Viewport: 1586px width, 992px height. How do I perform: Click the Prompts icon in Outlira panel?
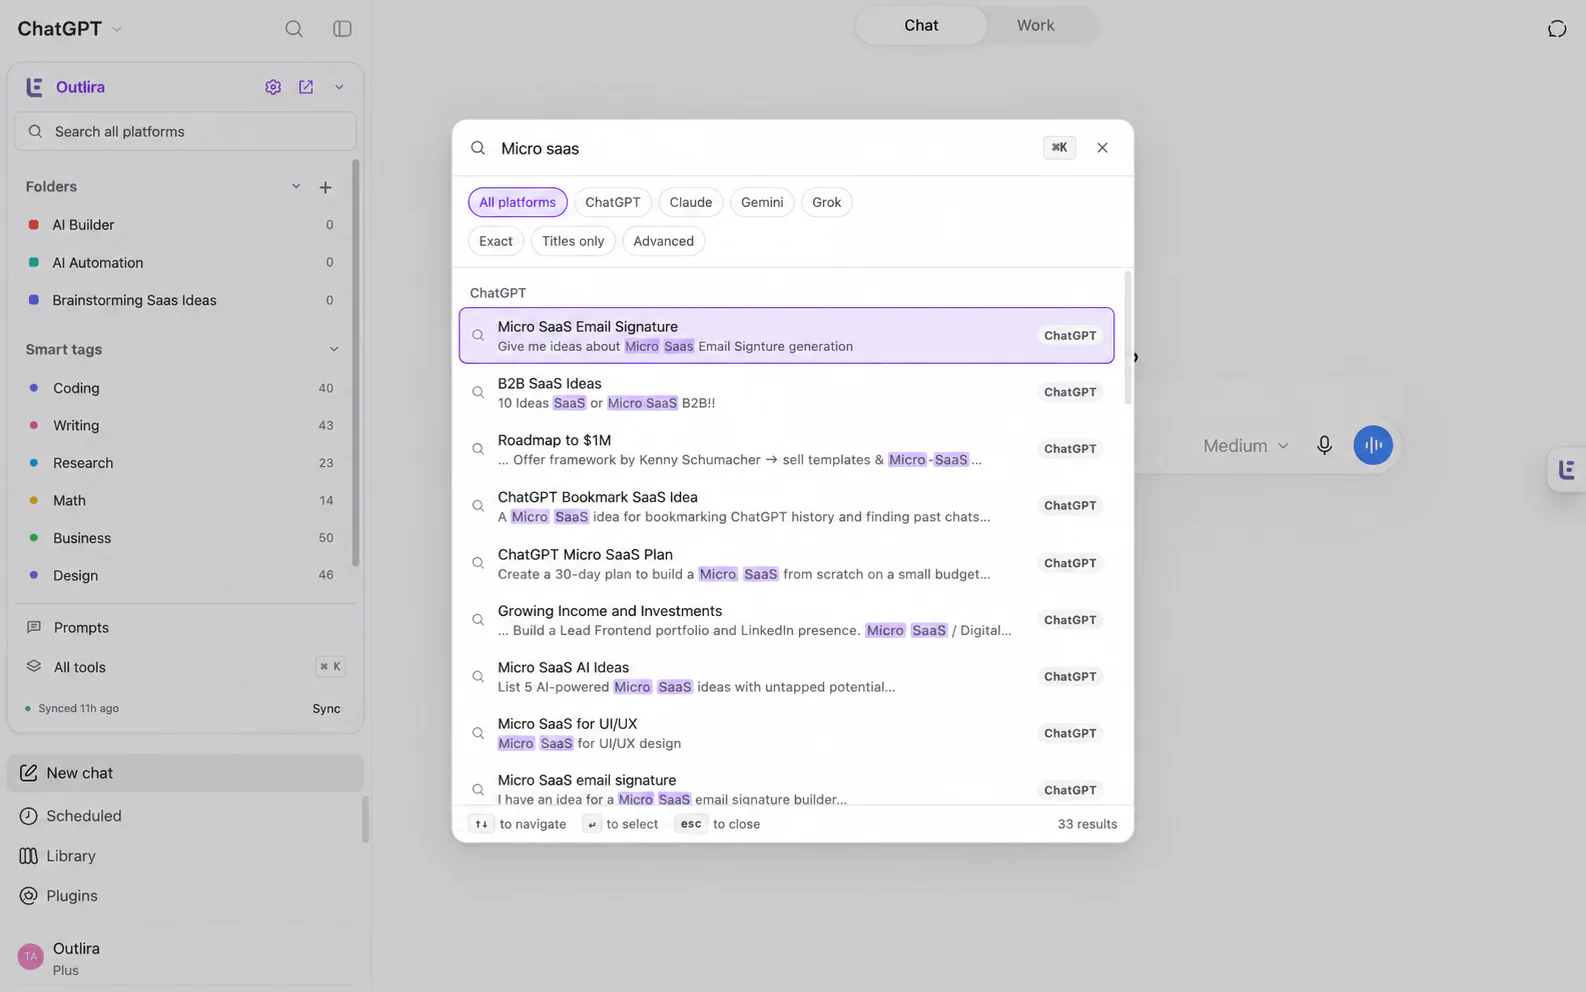pos(34,628)
